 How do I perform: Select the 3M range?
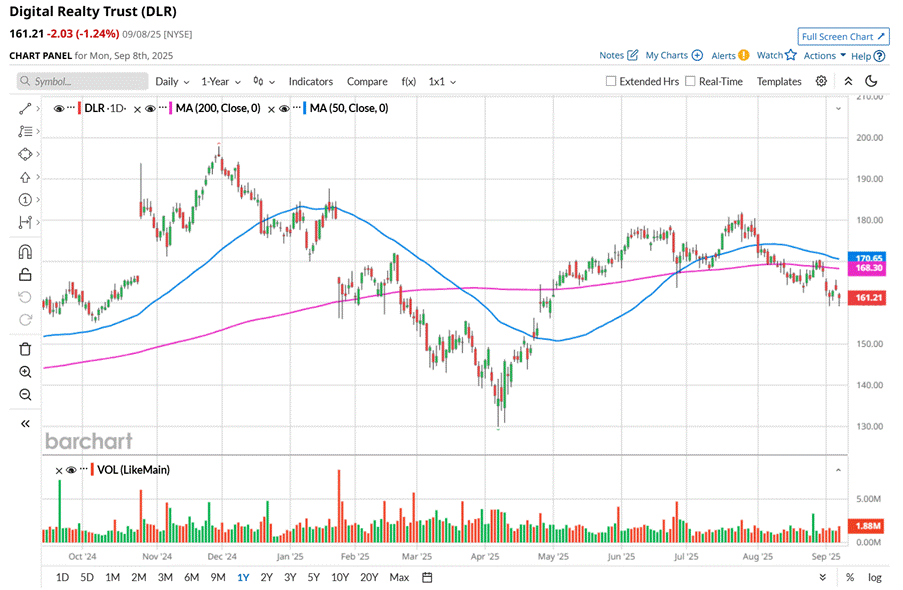click(165, 577)
